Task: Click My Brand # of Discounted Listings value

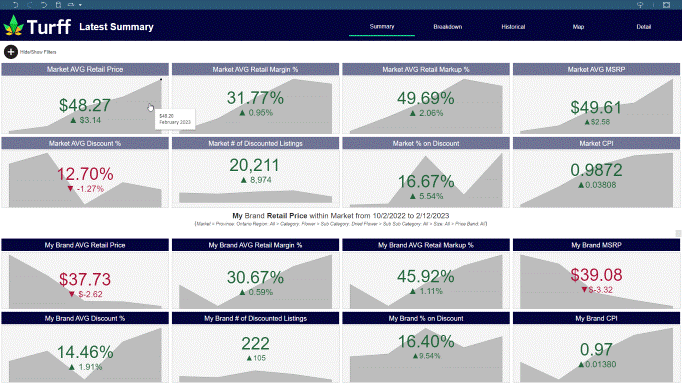Action: tap(255, 344)
